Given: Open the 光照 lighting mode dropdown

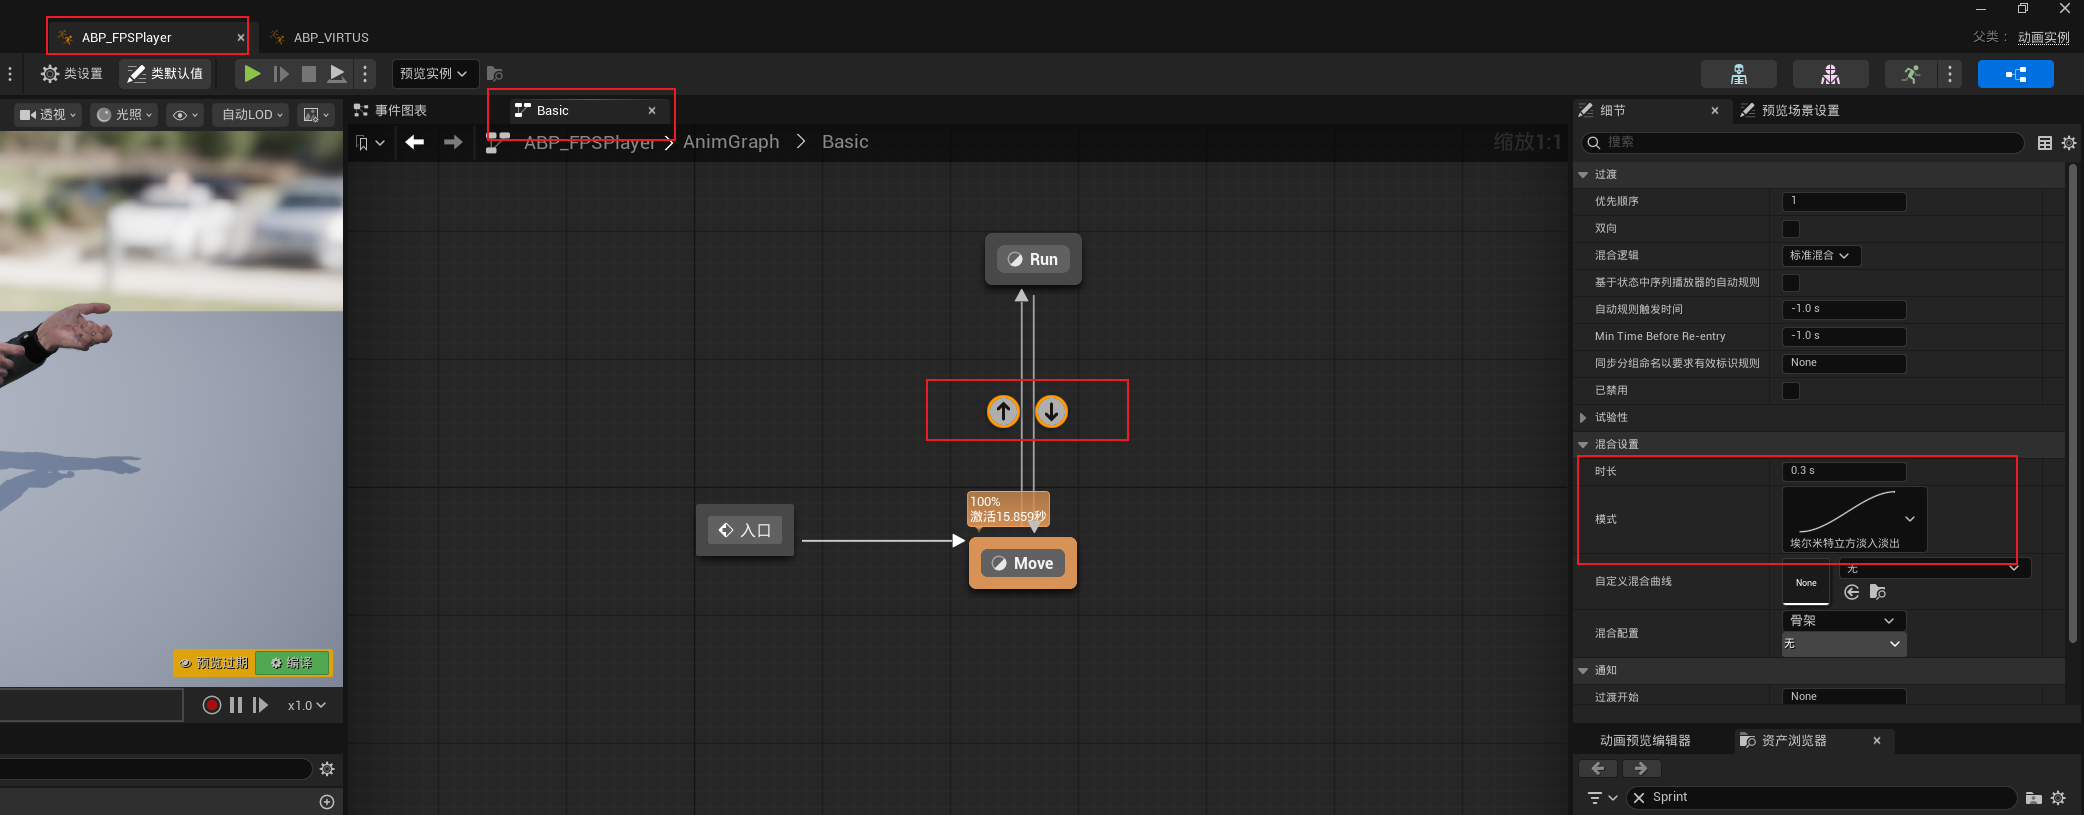Looking at the screenshot, I should click(124, 115).
